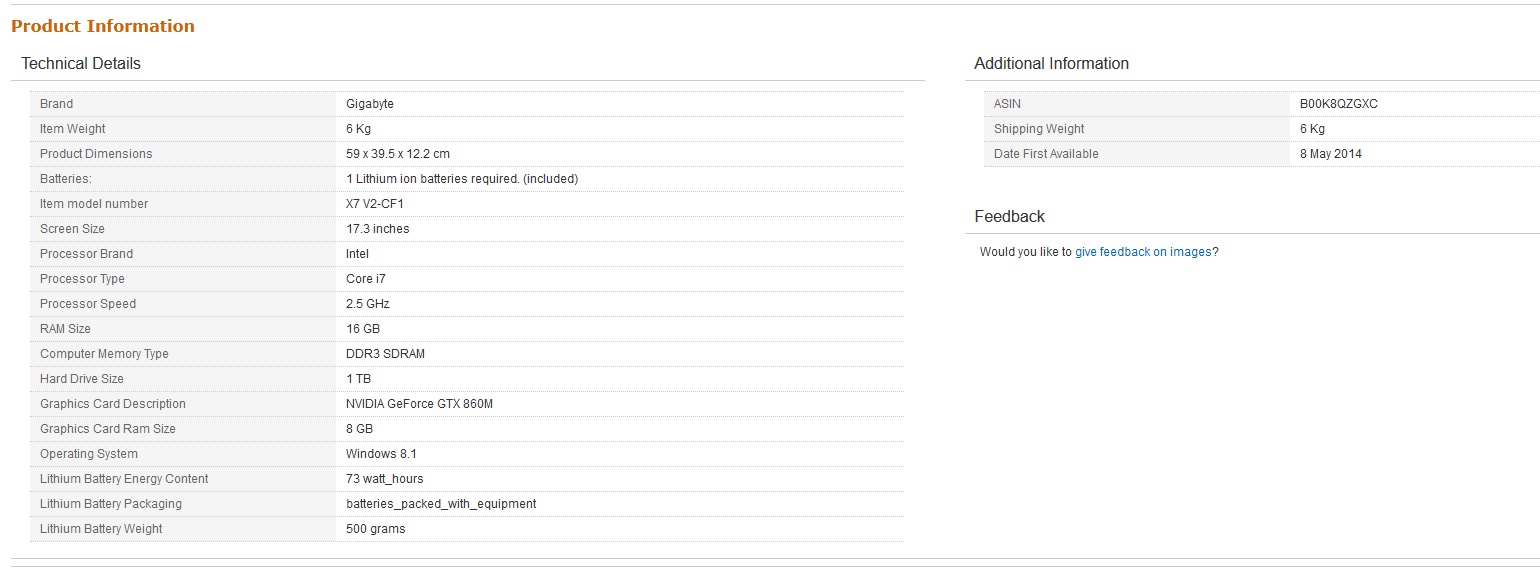Click the Shipping Weight row label

(1039, 129)
